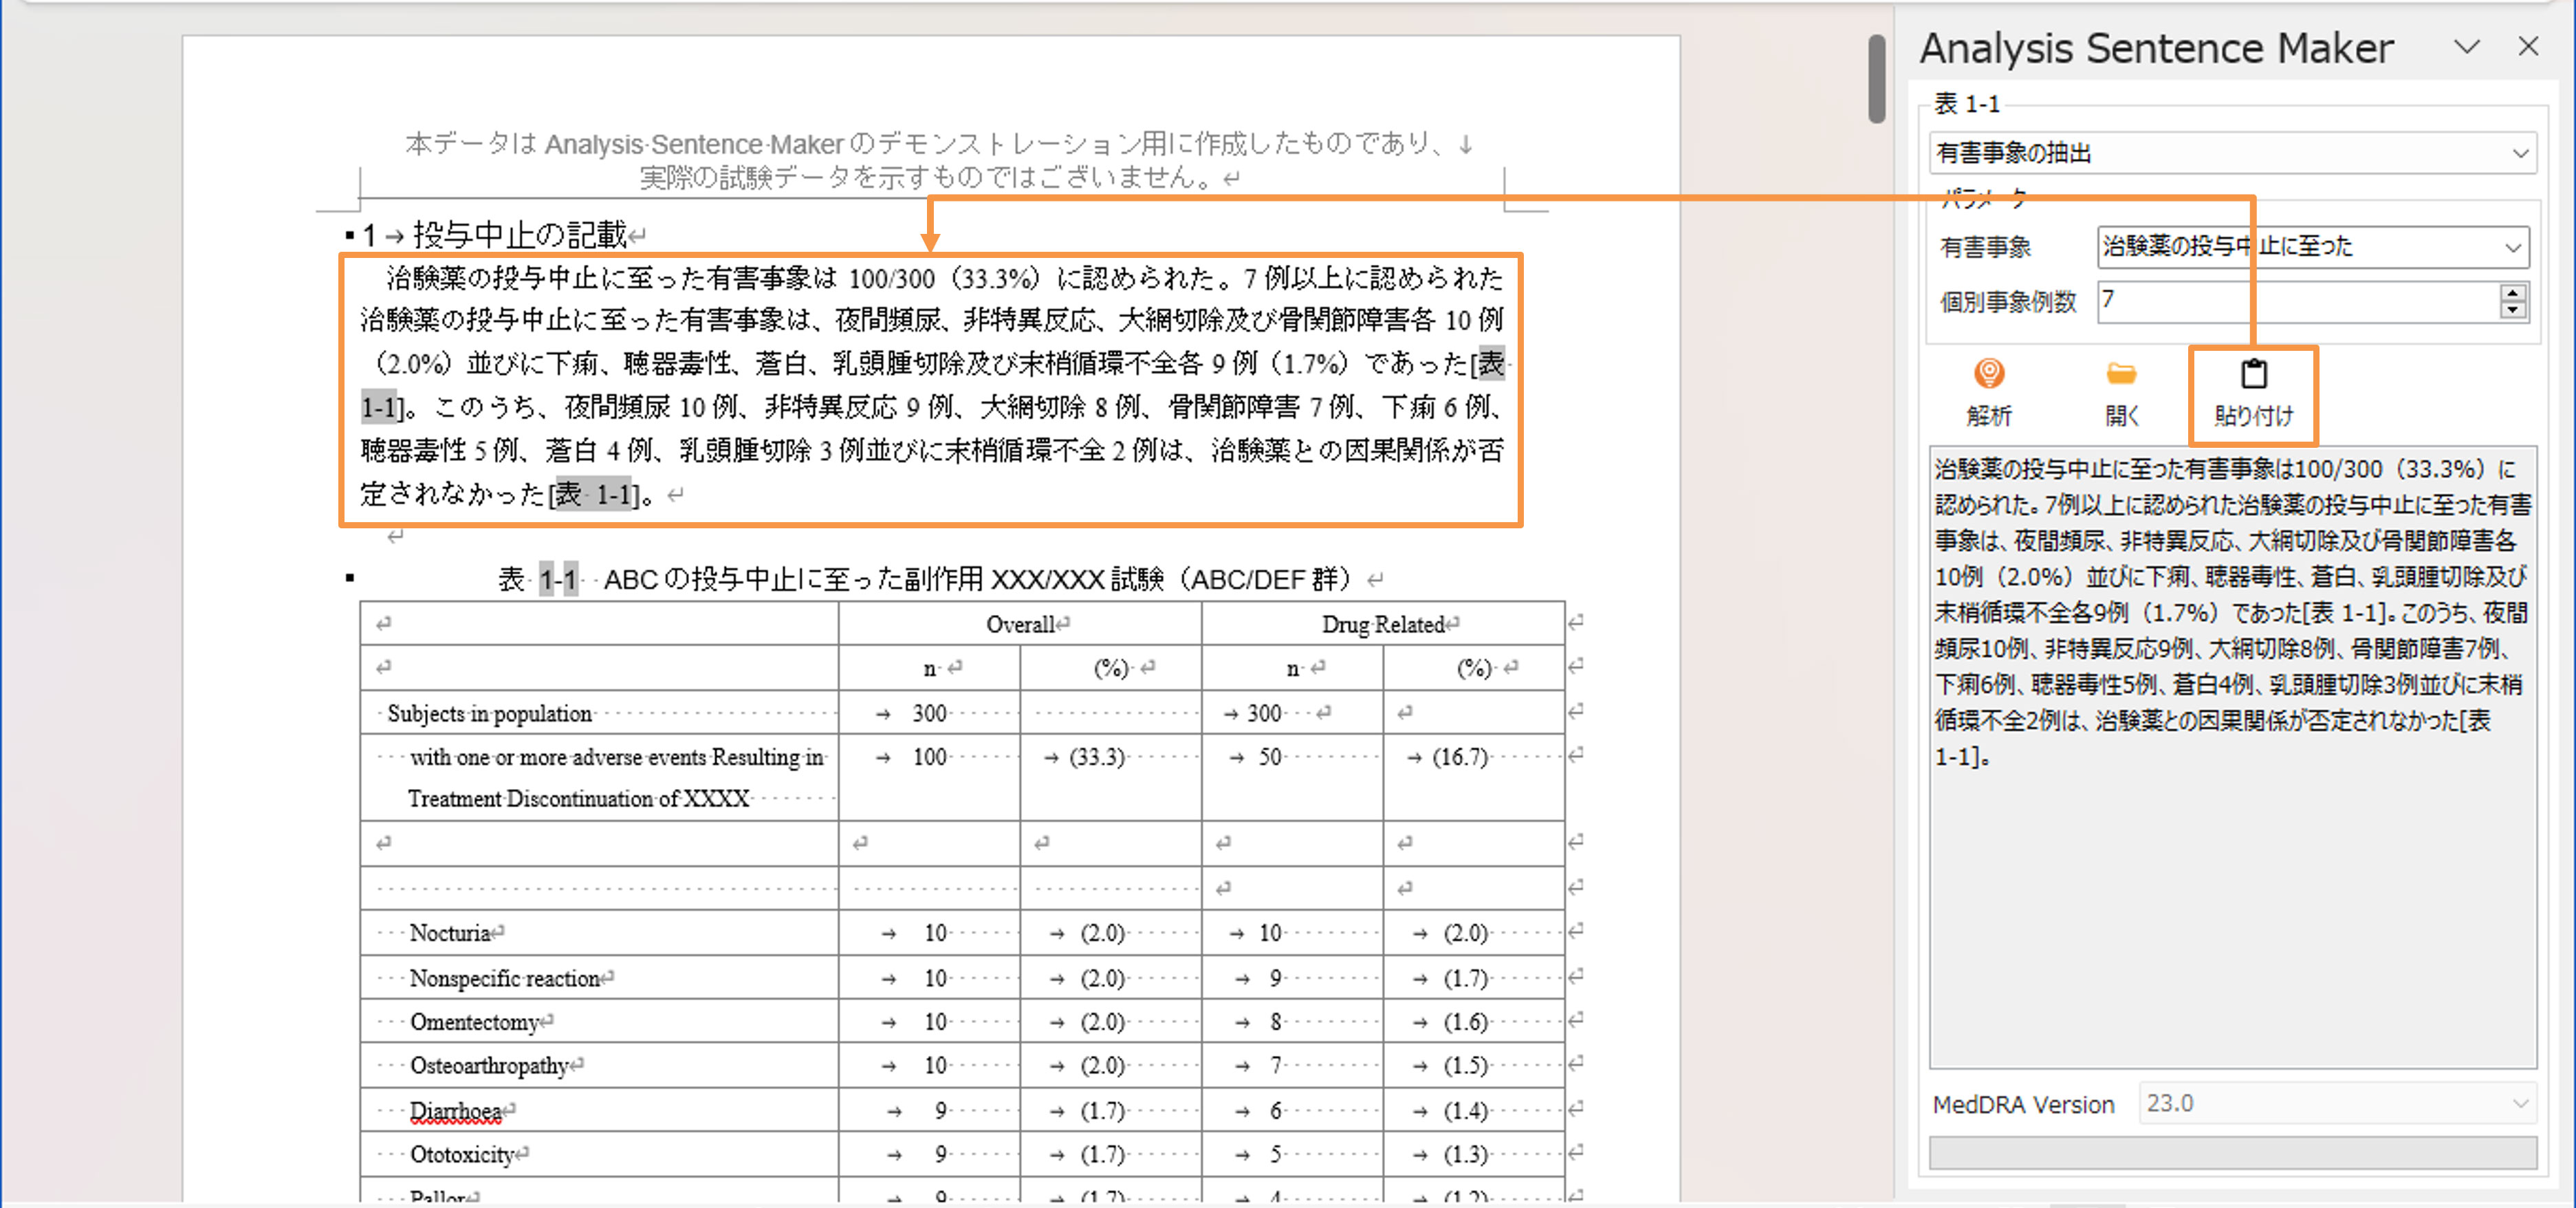The width and height of the screenshot is (2576, 1208).
Task: Click the 解析 (analyze) lightbulb icon
Action: [1988, 375]
